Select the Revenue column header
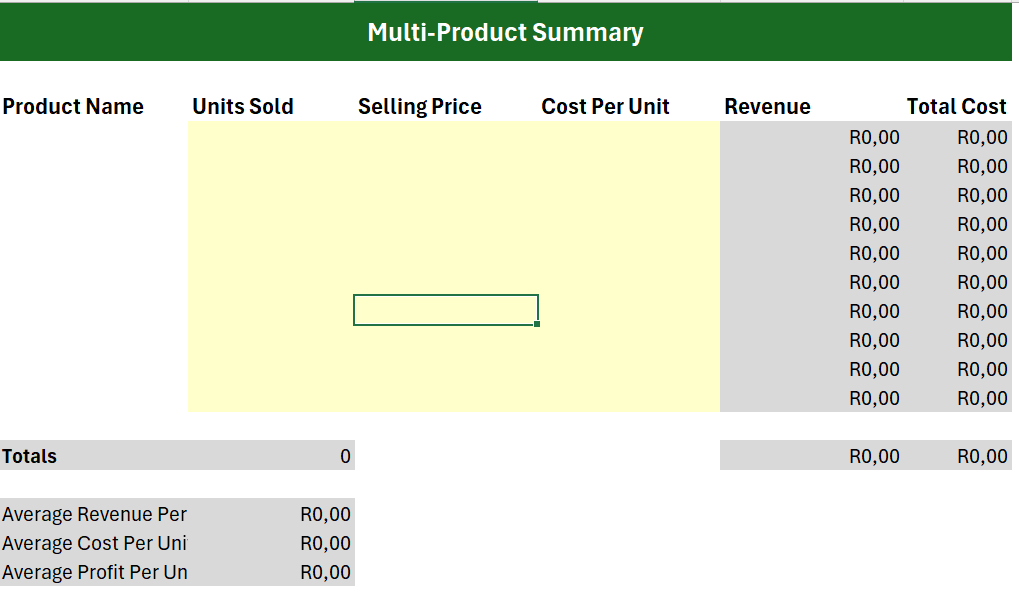Image resolution: width=1019 pixels, height=600 pixels. pyautogui.click(x=767, y=106)
